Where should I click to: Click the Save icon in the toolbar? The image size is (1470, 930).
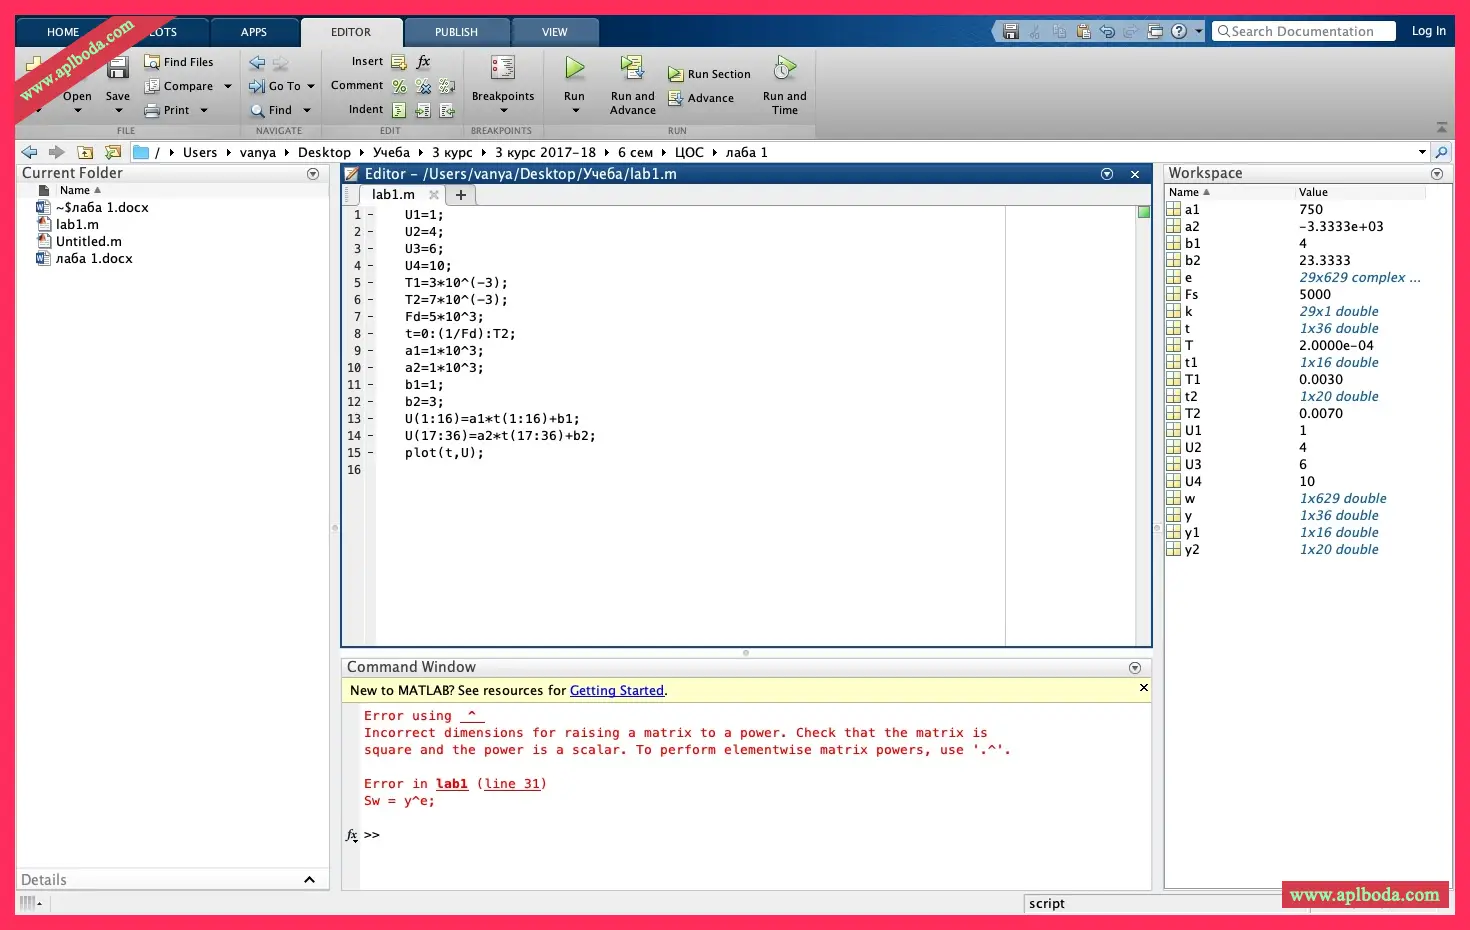pyautogui.click(x=118, y=70)
